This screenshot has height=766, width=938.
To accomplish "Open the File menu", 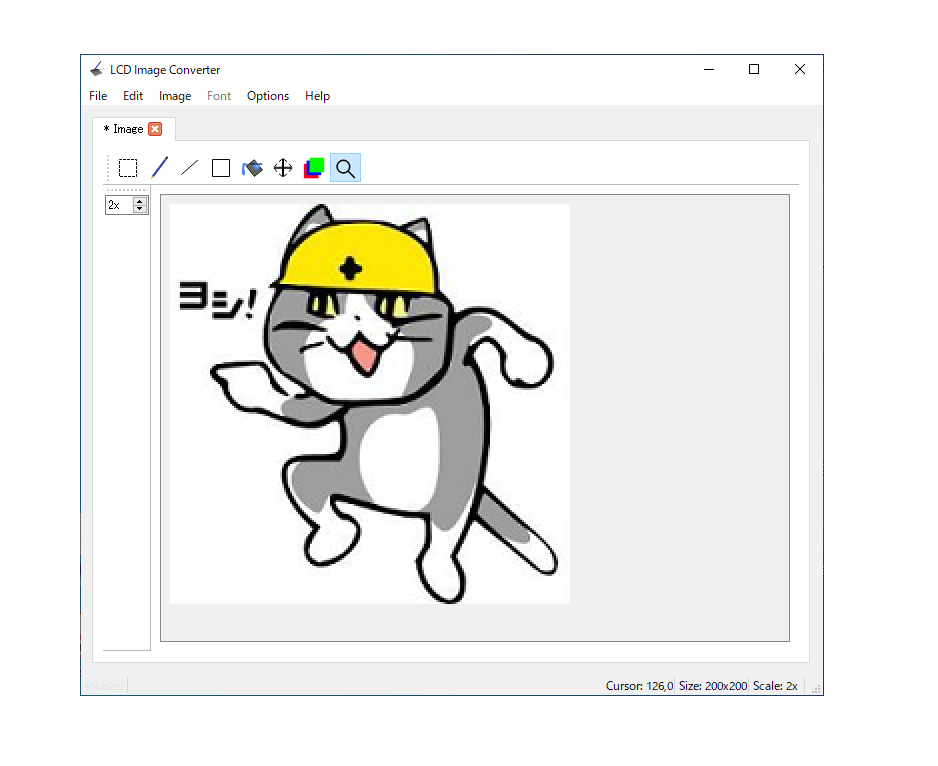I will pos(98,96).
